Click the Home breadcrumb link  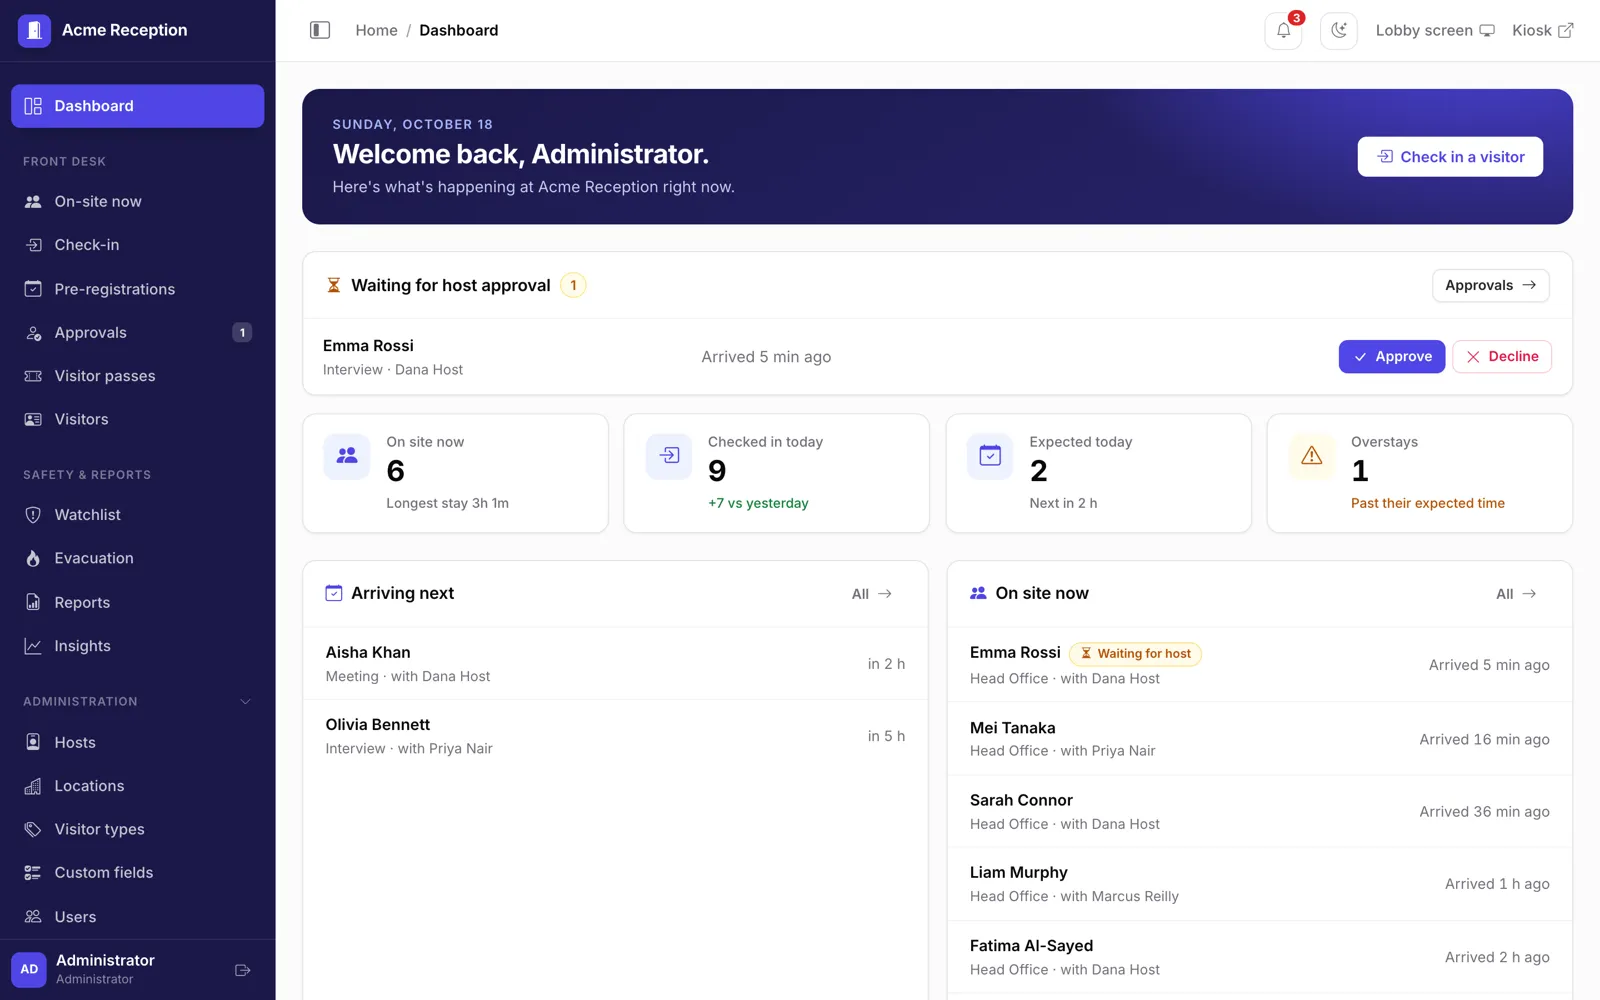tap(376, 30)
